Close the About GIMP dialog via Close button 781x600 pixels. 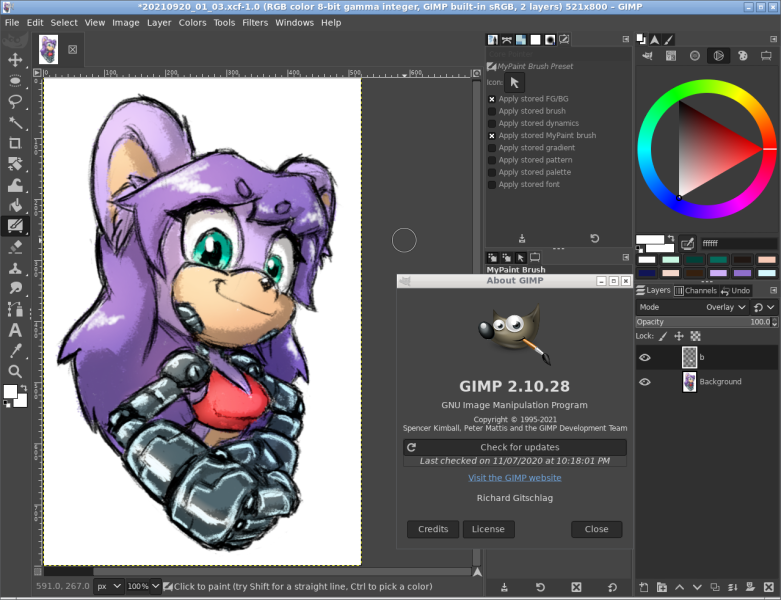coord(596,529)
